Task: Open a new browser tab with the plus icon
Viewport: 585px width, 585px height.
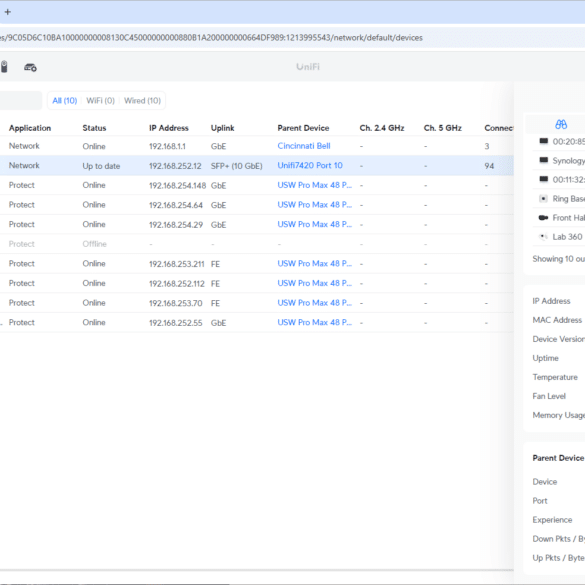Action: pyautogui.click(x=7, y=12)
